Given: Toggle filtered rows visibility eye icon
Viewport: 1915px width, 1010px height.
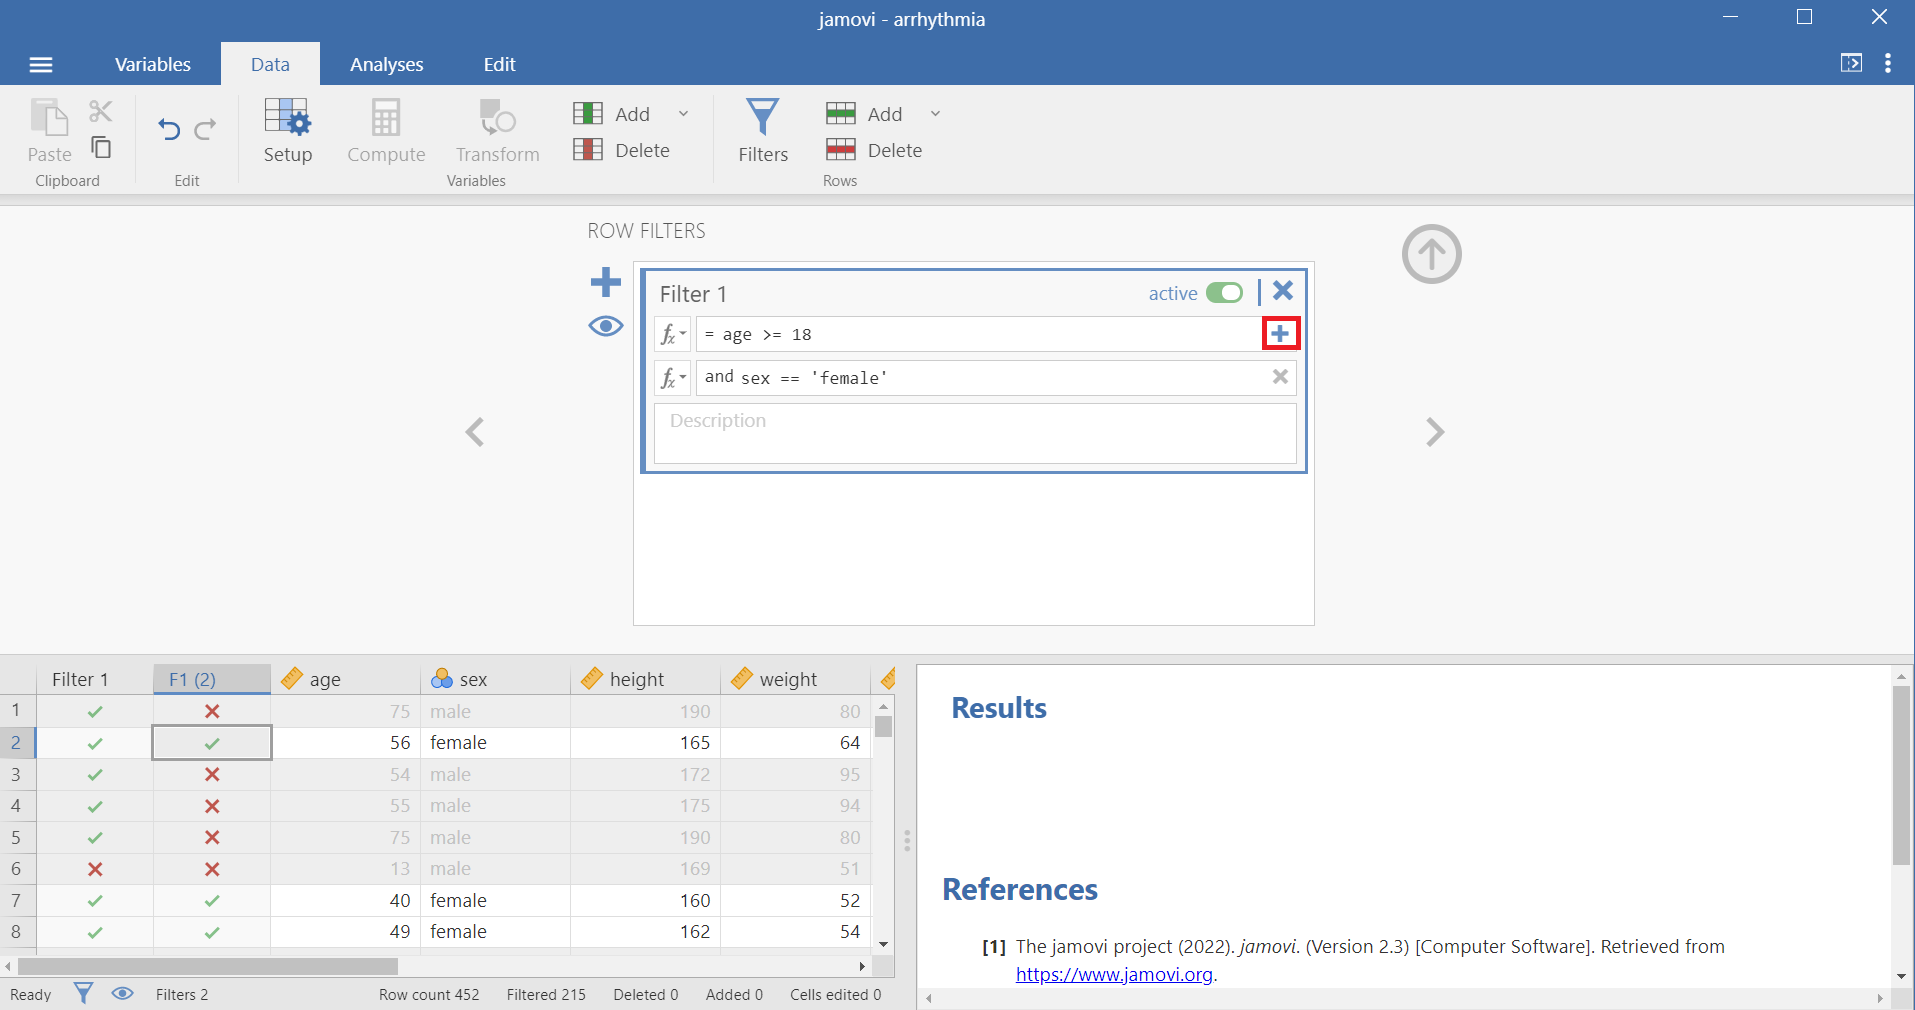Looking at the screenshot, I should click(x=605, y=326).
